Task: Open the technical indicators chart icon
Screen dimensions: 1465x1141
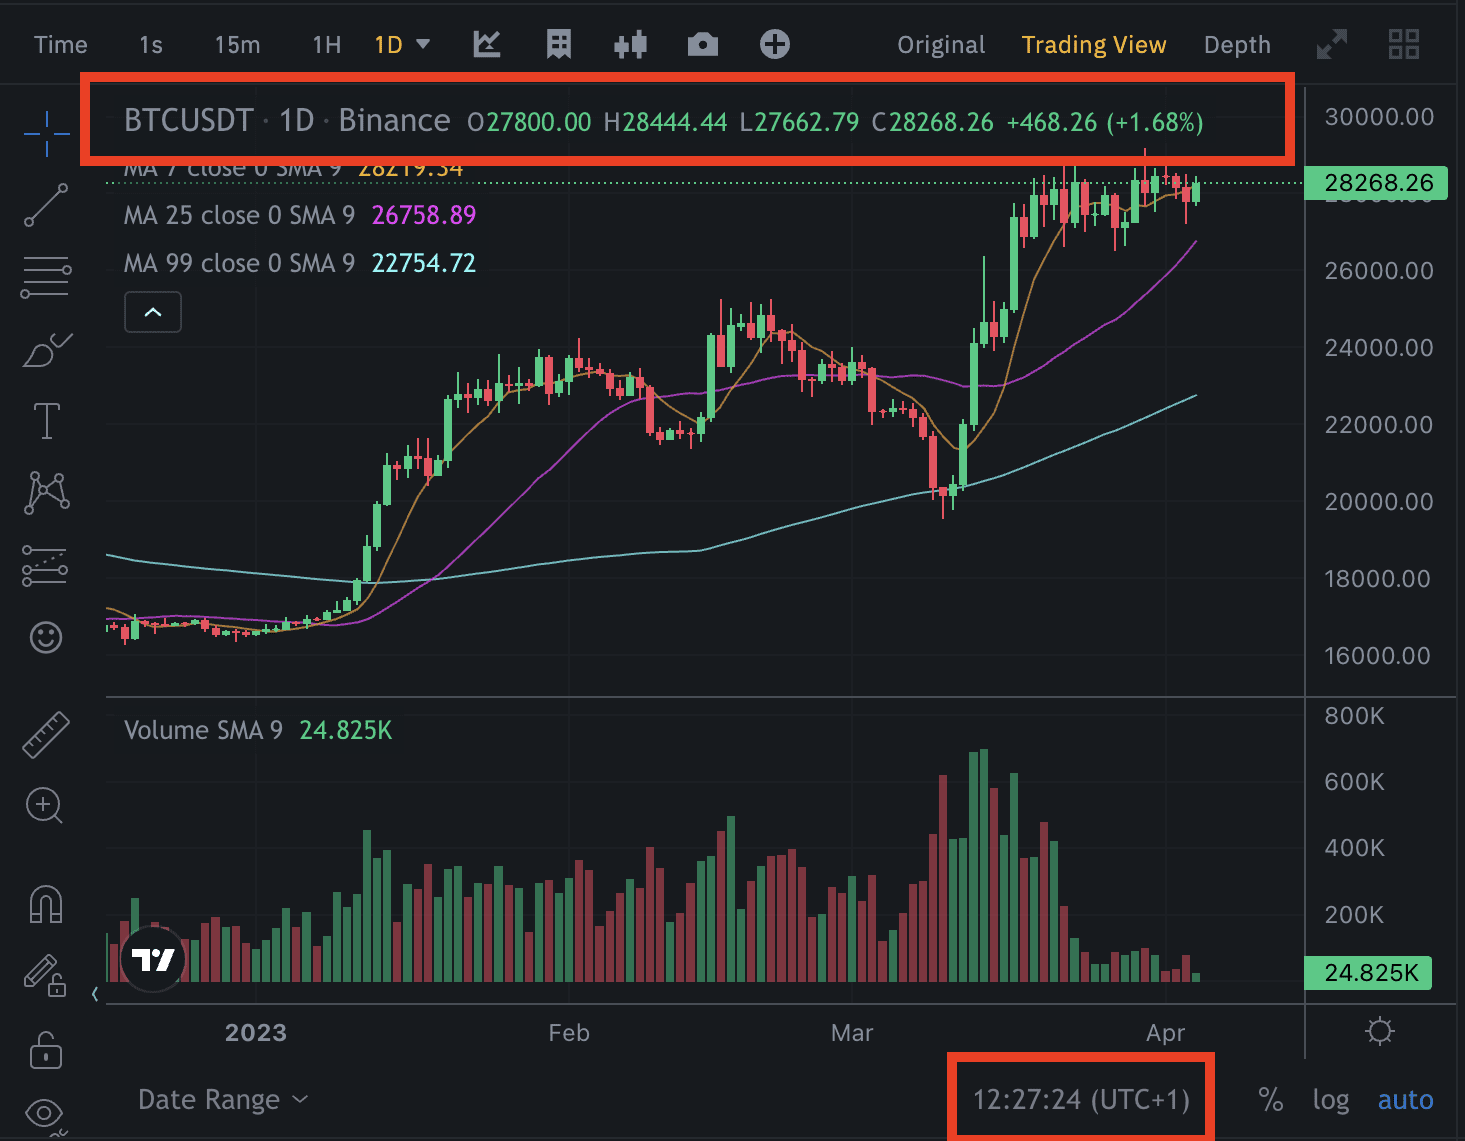Action: 487,44
